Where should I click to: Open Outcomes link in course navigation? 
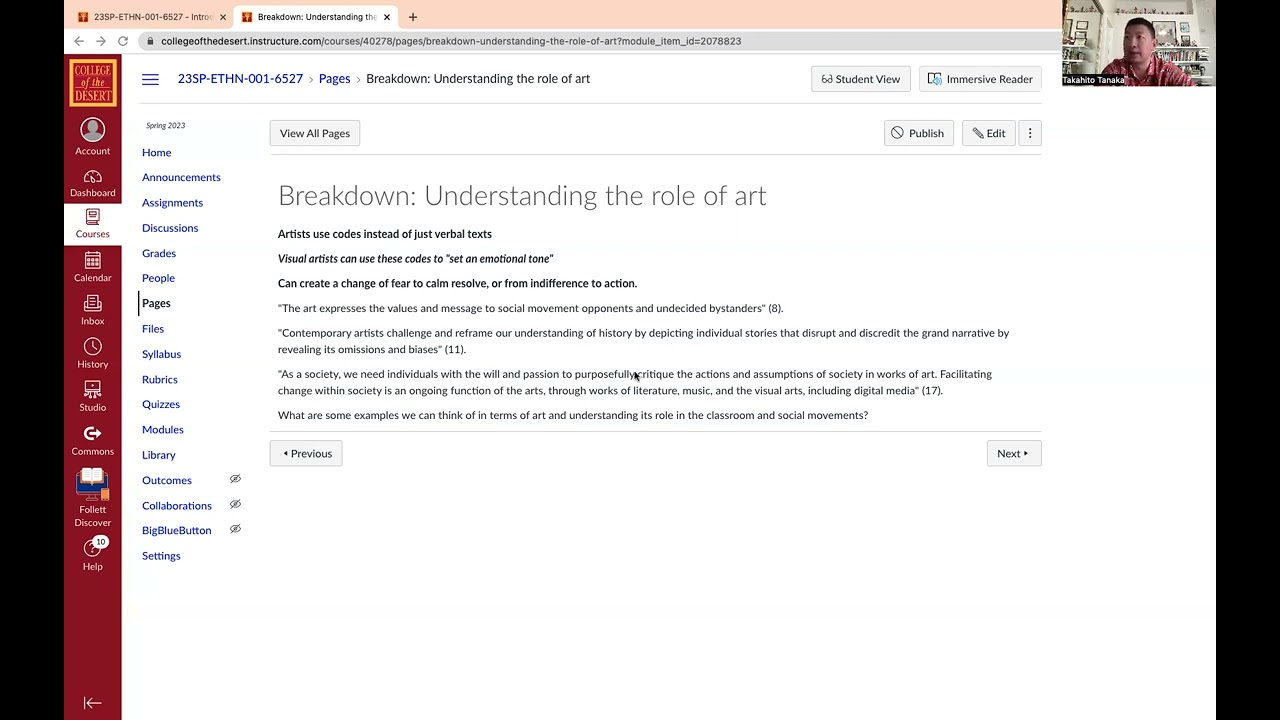(x=167, y=480)
